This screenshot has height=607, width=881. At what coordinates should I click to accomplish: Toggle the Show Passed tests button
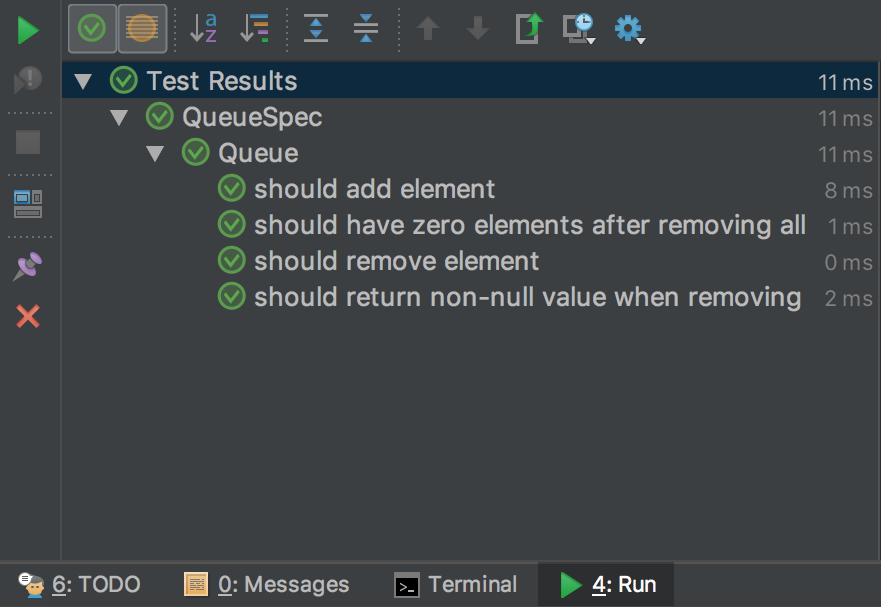(92, 29)
